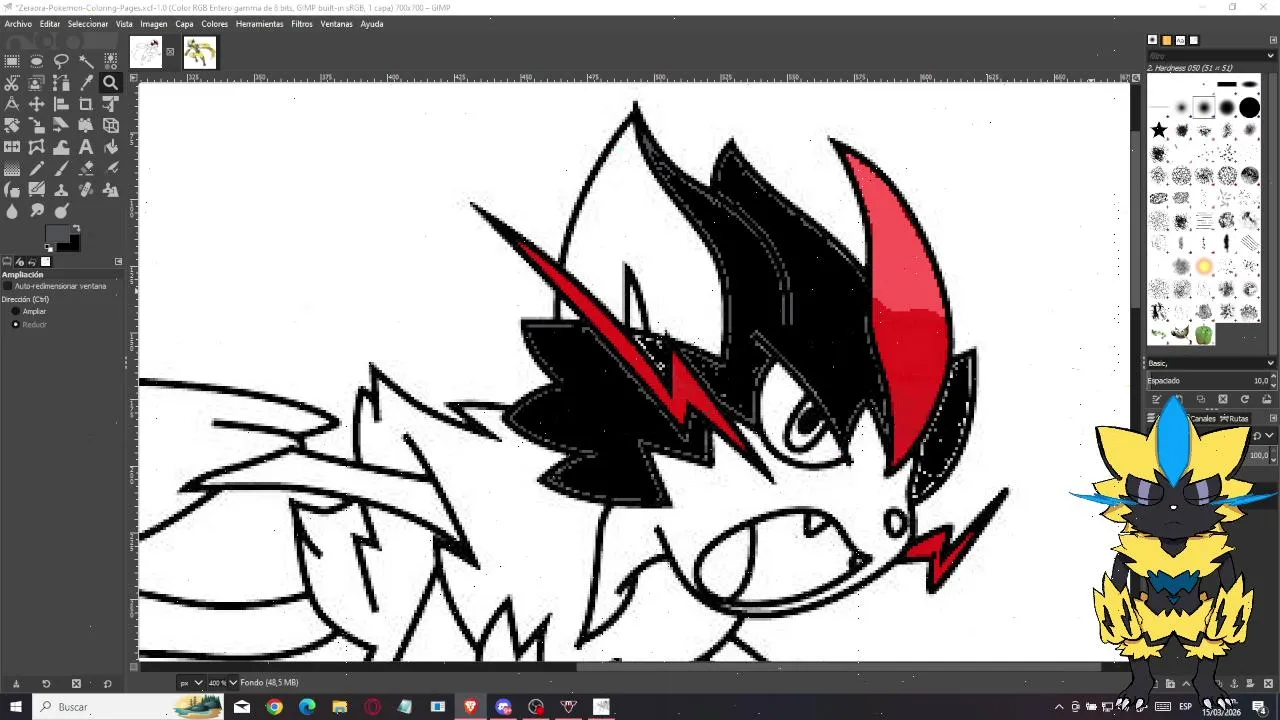Viewport: 1280px width, 720px height.
Task: Switch to the Zeraora sketch image thumbnail tab
Action: [x=146, y=52]
